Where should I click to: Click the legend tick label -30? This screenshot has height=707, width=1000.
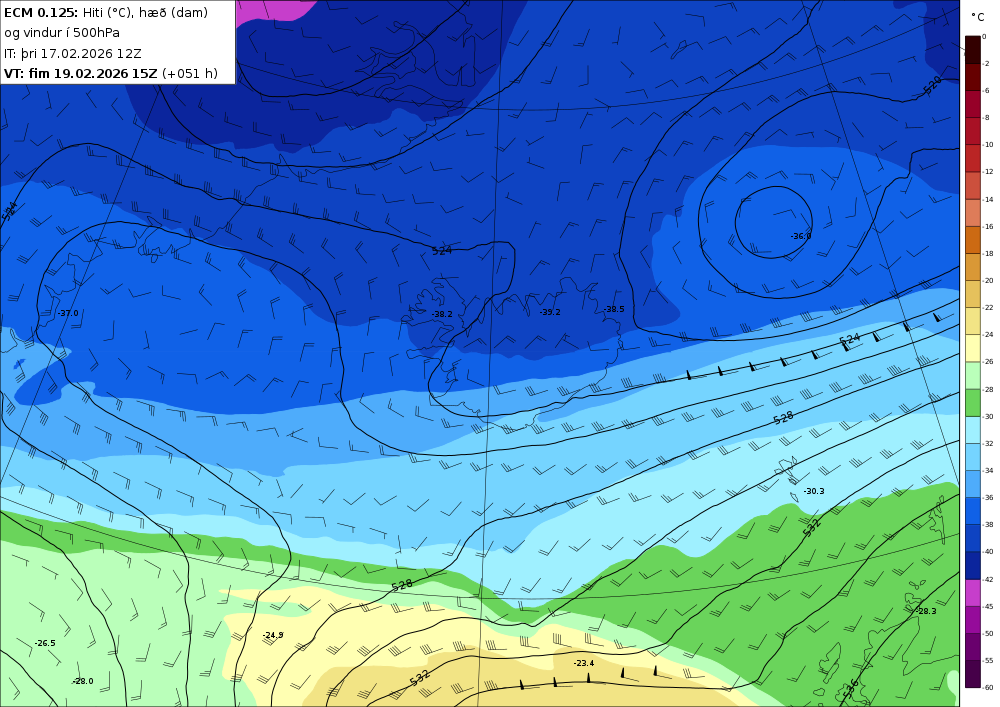tap(987, 416)
